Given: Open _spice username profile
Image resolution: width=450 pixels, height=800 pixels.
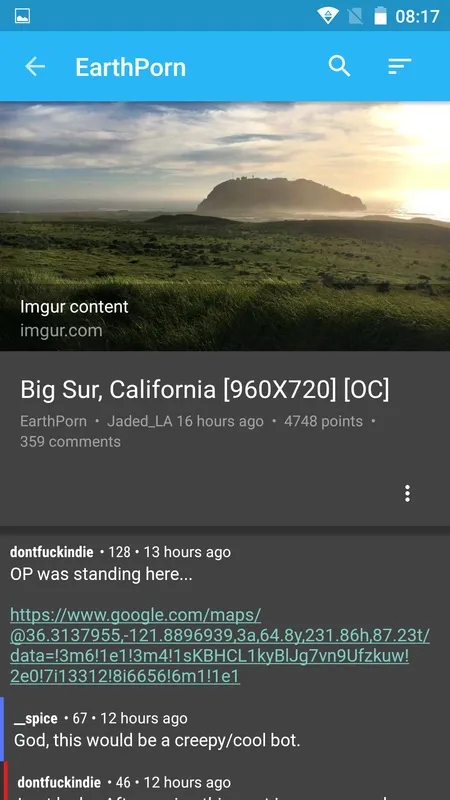Looking at the screenshot, I should (36, 718).
